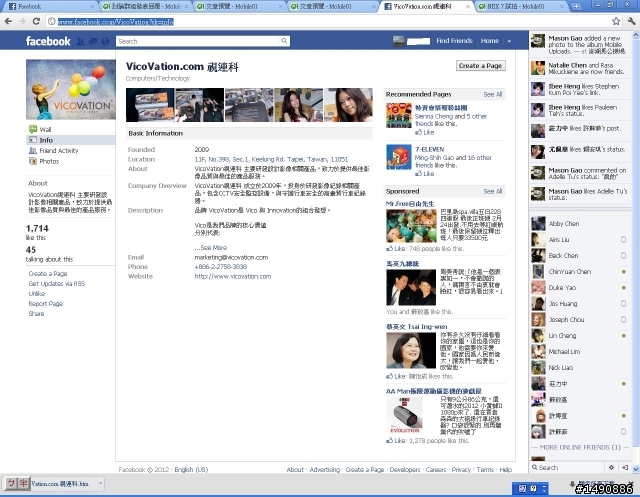Viewport: 640px width, 497px height.
Task: Click English (US) language link in footer
Action: coord(191,470)
